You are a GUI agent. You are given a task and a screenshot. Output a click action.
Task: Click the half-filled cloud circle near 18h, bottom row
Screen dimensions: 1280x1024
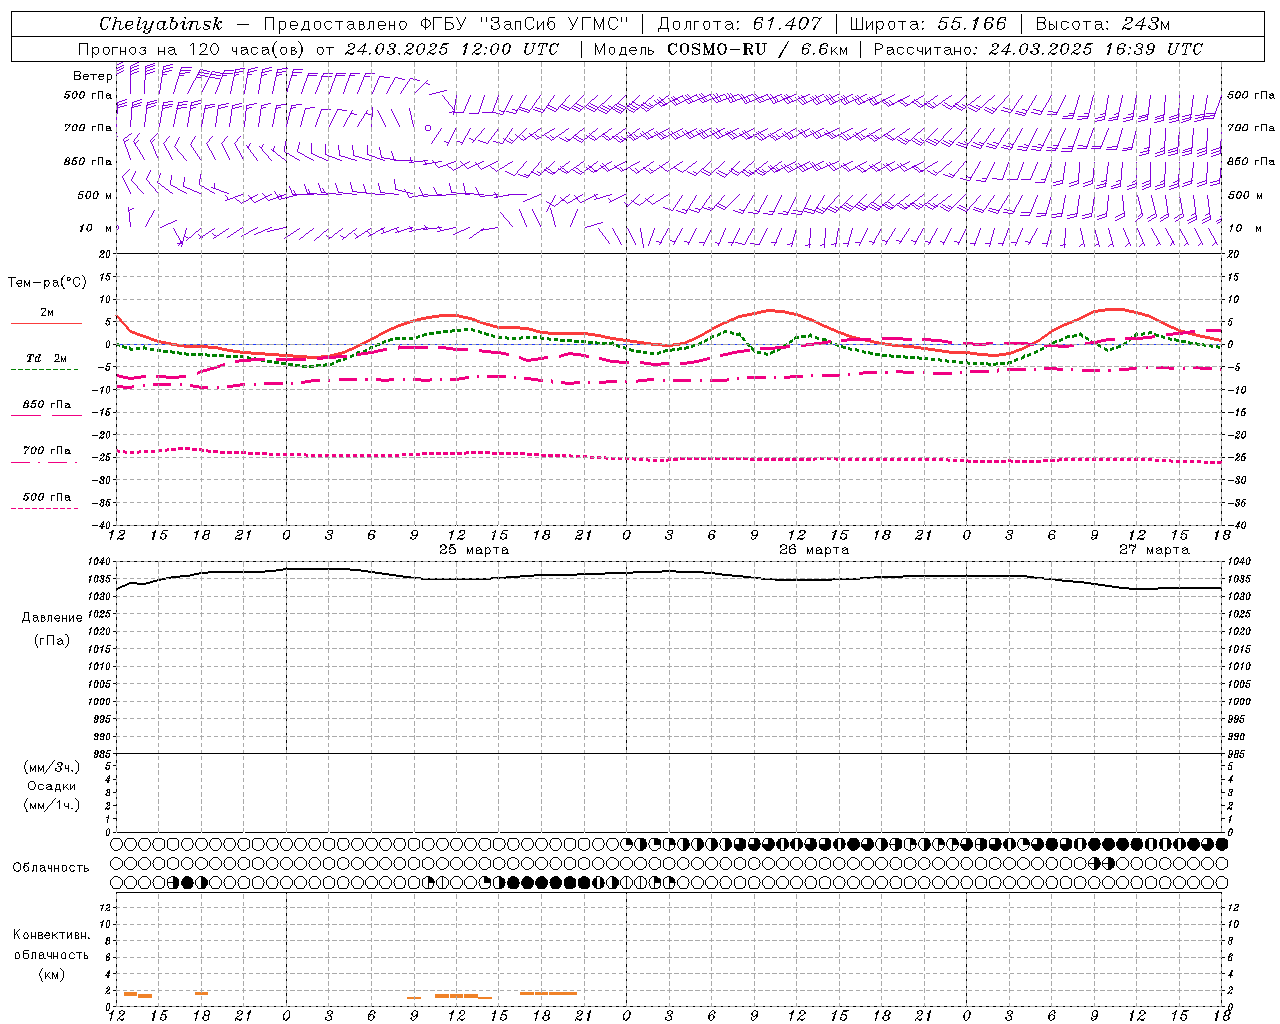coord(202,882)
